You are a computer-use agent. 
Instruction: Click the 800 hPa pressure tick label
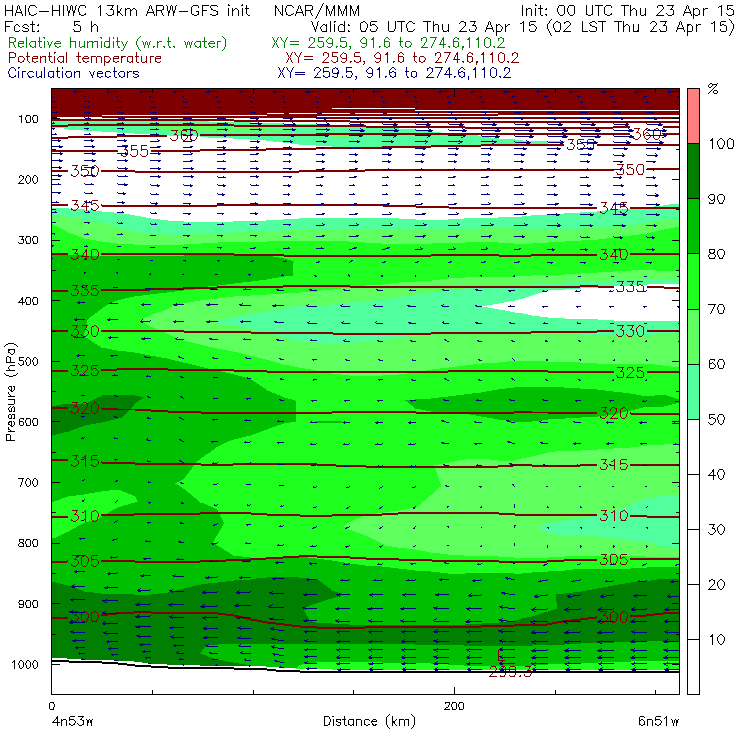28,543
